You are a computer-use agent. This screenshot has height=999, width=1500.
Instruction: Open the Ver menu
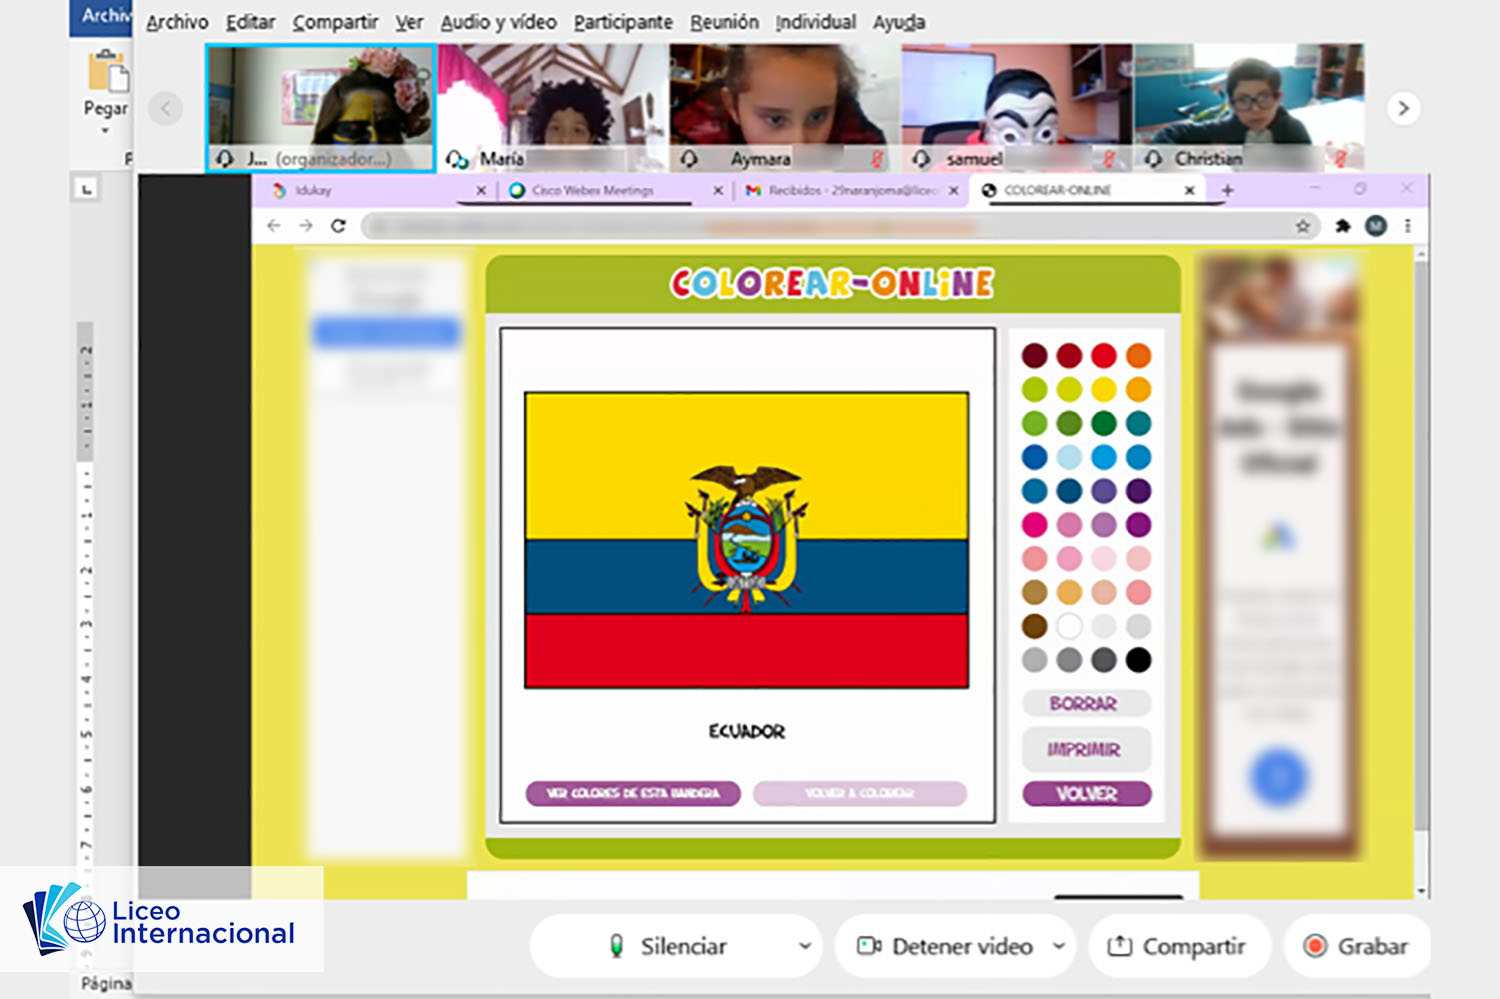tap(409, 22)
